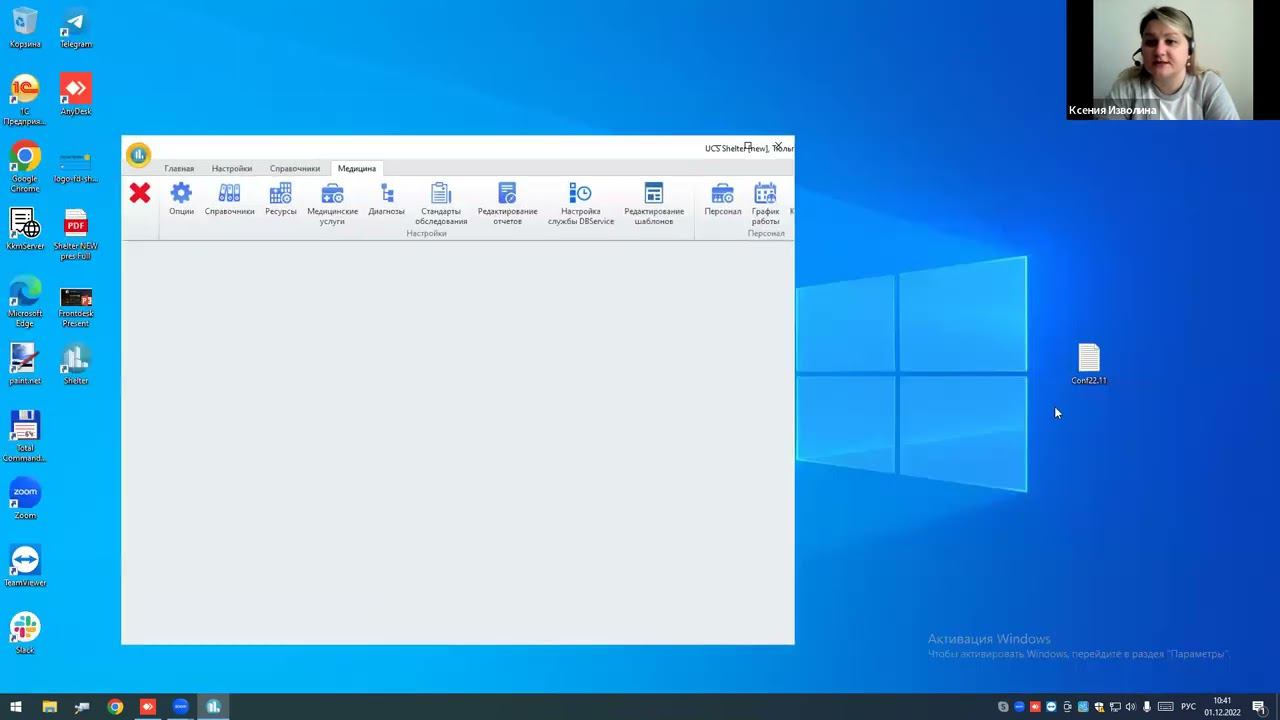1280x720 pixels.
Task: Select the Google Chrome desktop shortcut
Action: point(25,167)
